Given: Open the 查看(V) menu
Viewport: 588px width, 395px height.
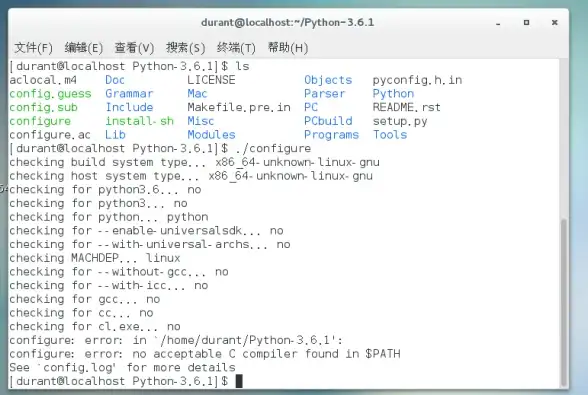Looking at the screenshot, I should (x=134, y=48).
